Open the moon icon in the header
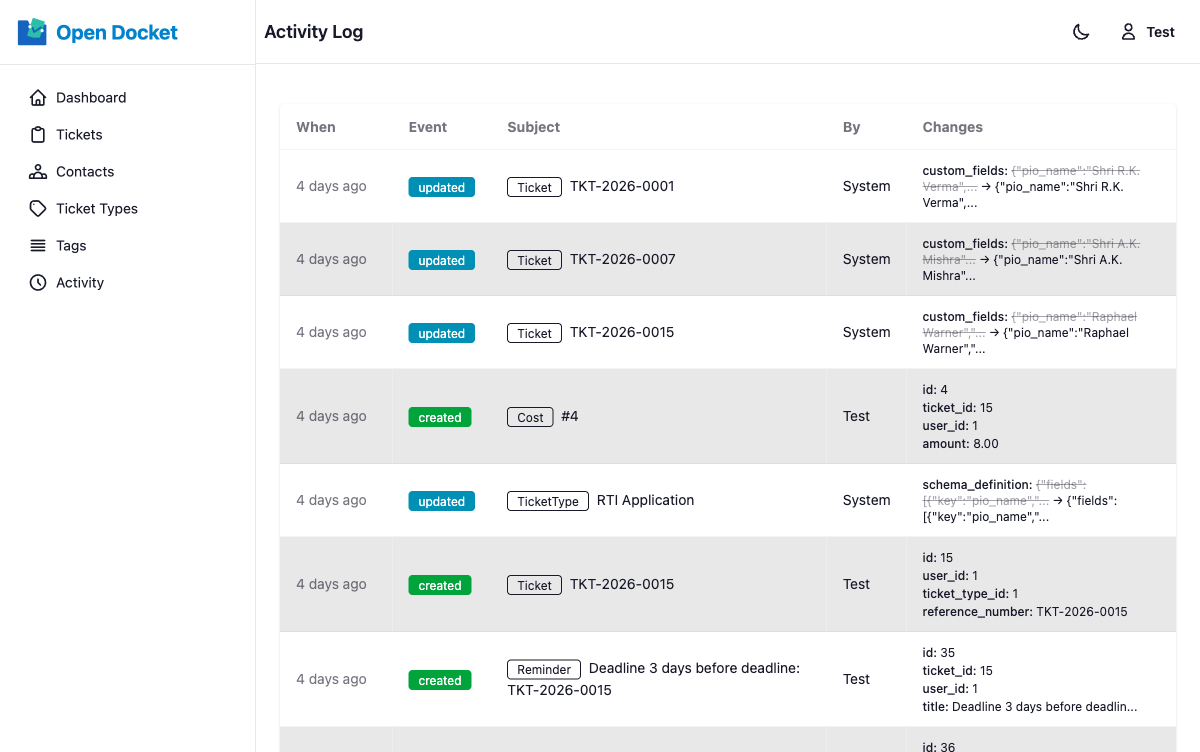Viewport: 1200px width, 752px height. click(1081, 31)
